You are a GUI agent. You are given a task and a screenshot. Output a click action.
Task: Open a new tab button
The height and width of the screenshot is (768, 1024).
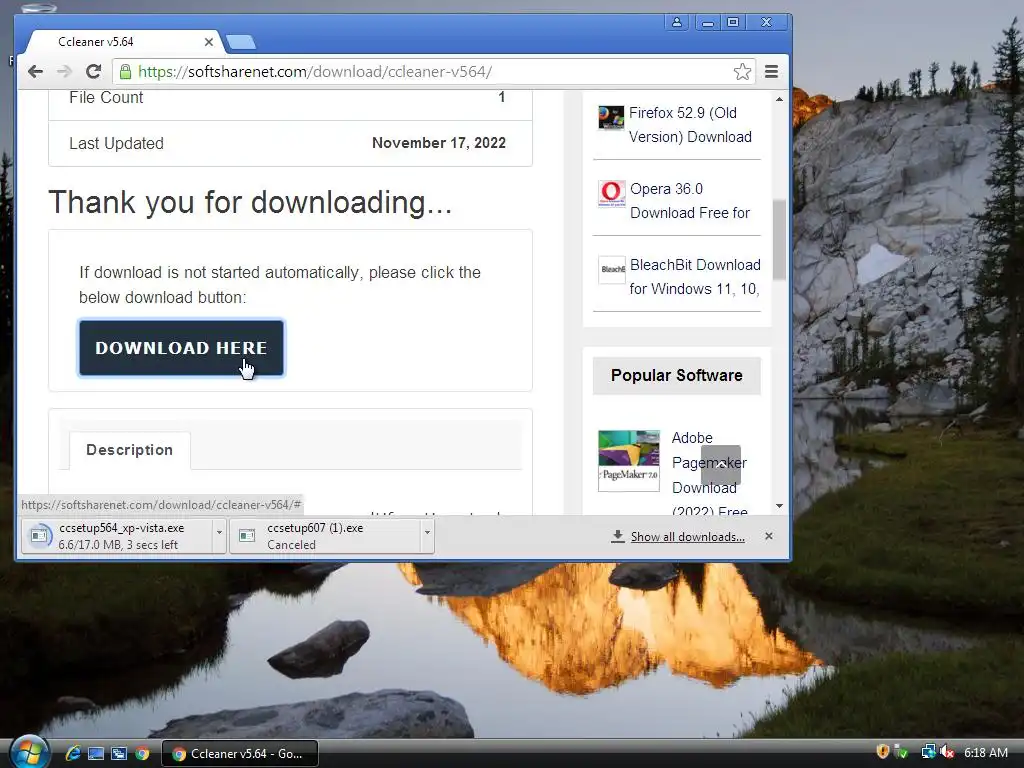coord(241,42)
